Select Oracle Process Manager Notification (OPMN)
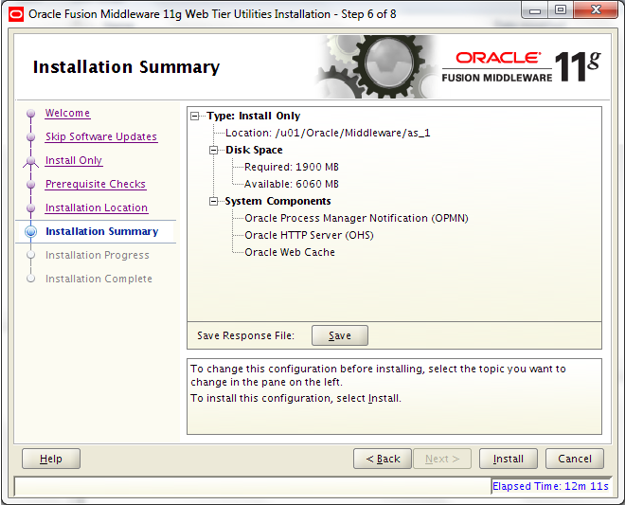 (356, 218)
